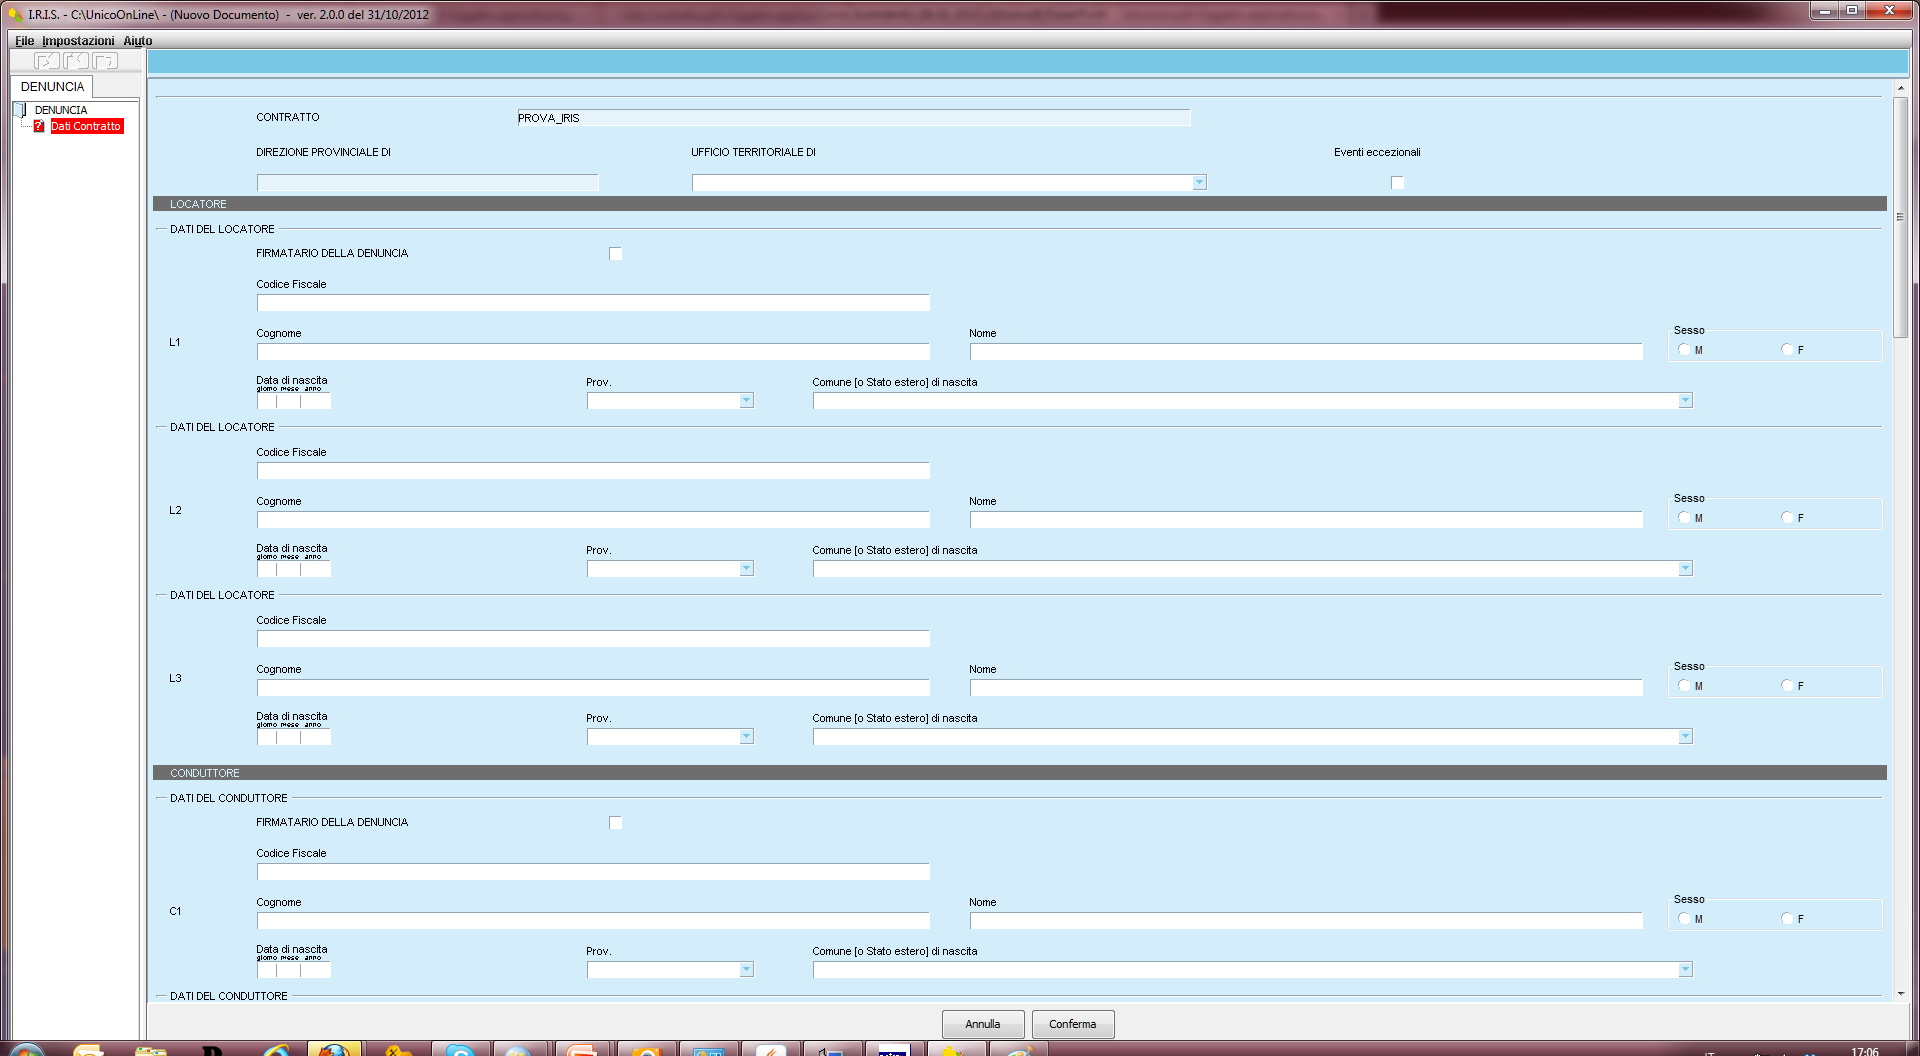Open the Aiuto menu
The height and width of the screenshot is (1056, 1920).
138,41
